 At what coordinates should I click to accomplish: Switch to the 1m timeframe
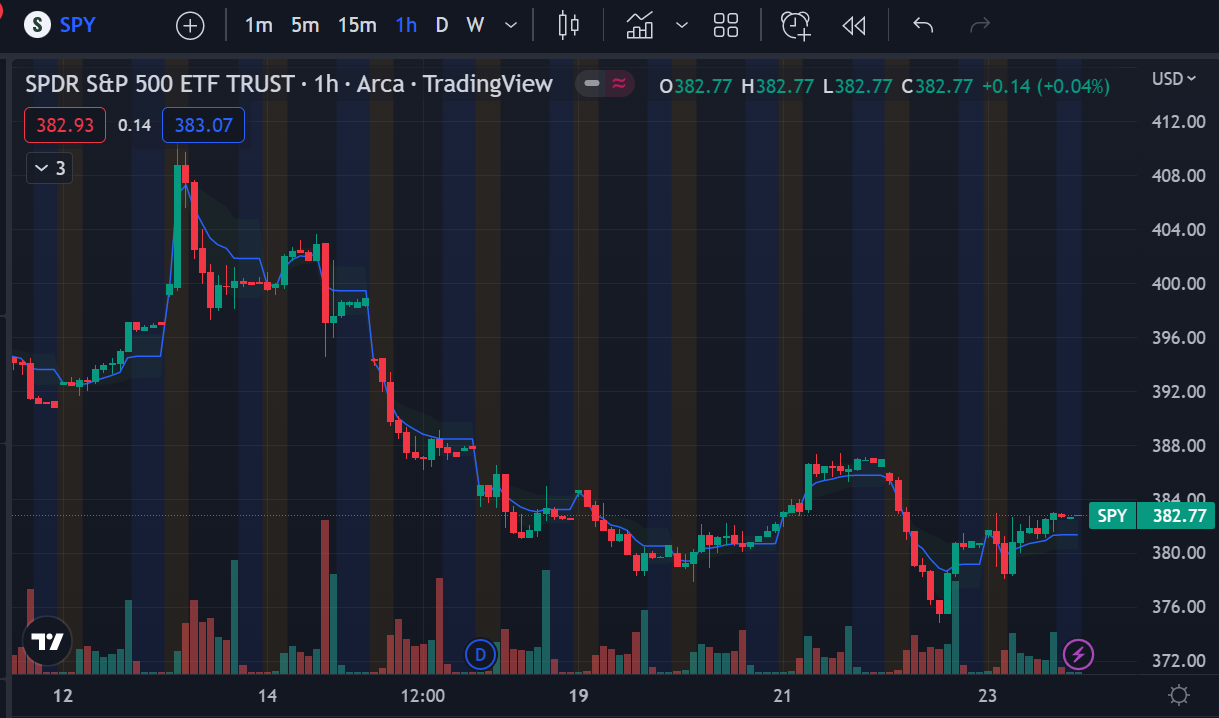point(258,25)
